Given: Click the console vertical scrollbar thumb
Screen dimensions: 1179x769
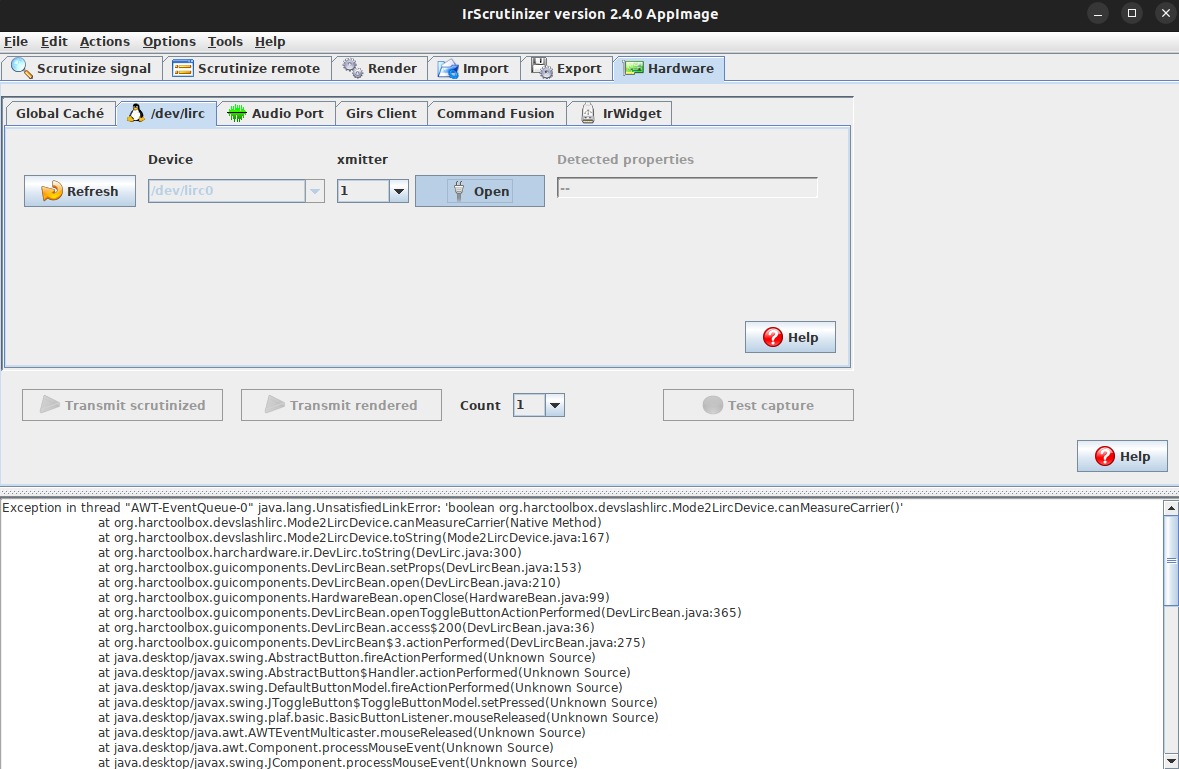Looking at the screenshot, I should coord(1171,560).
